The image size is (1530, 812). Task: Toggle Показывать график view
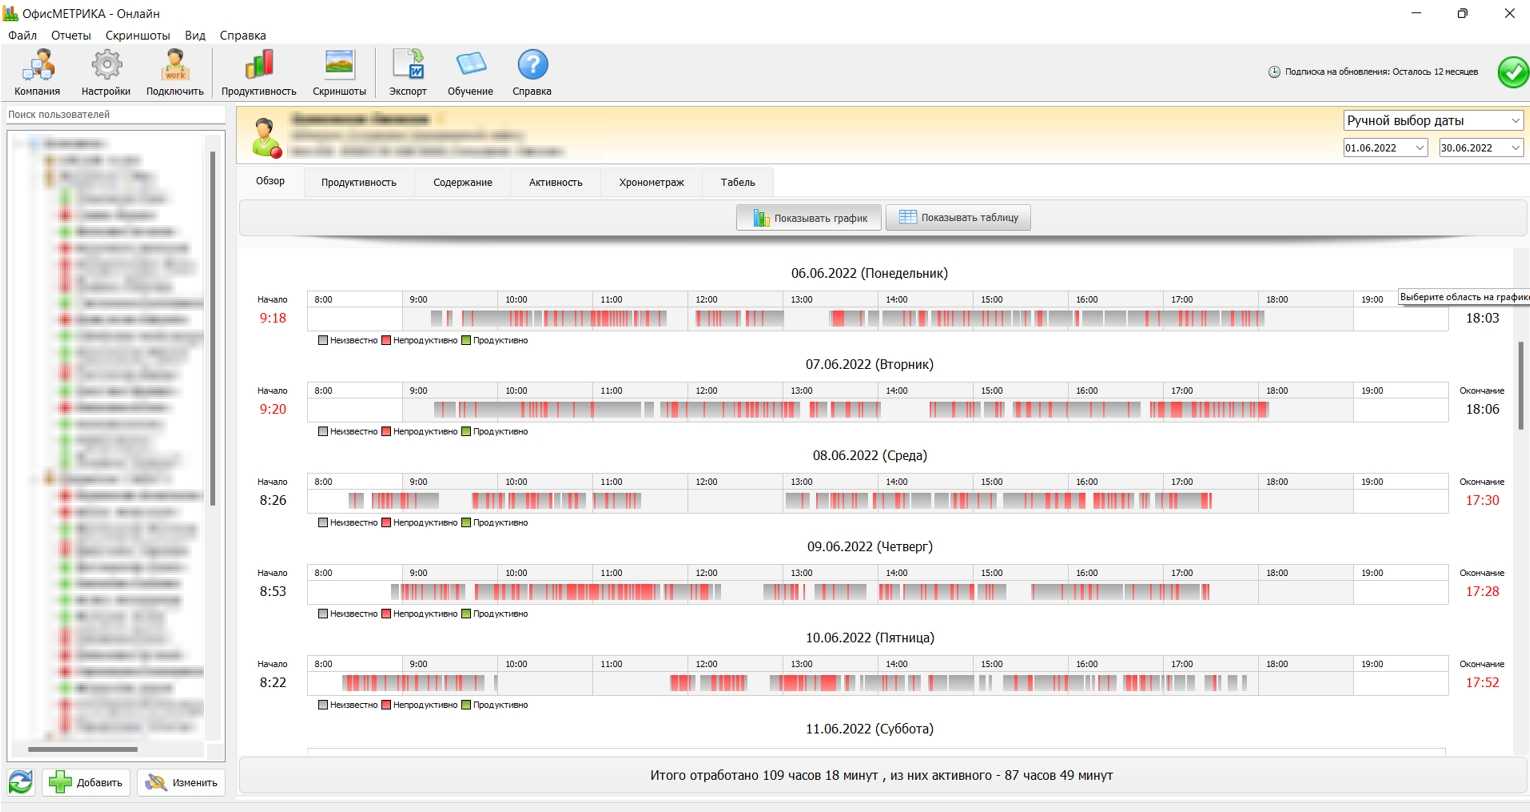pyautogui.click(x=809, y=218)
